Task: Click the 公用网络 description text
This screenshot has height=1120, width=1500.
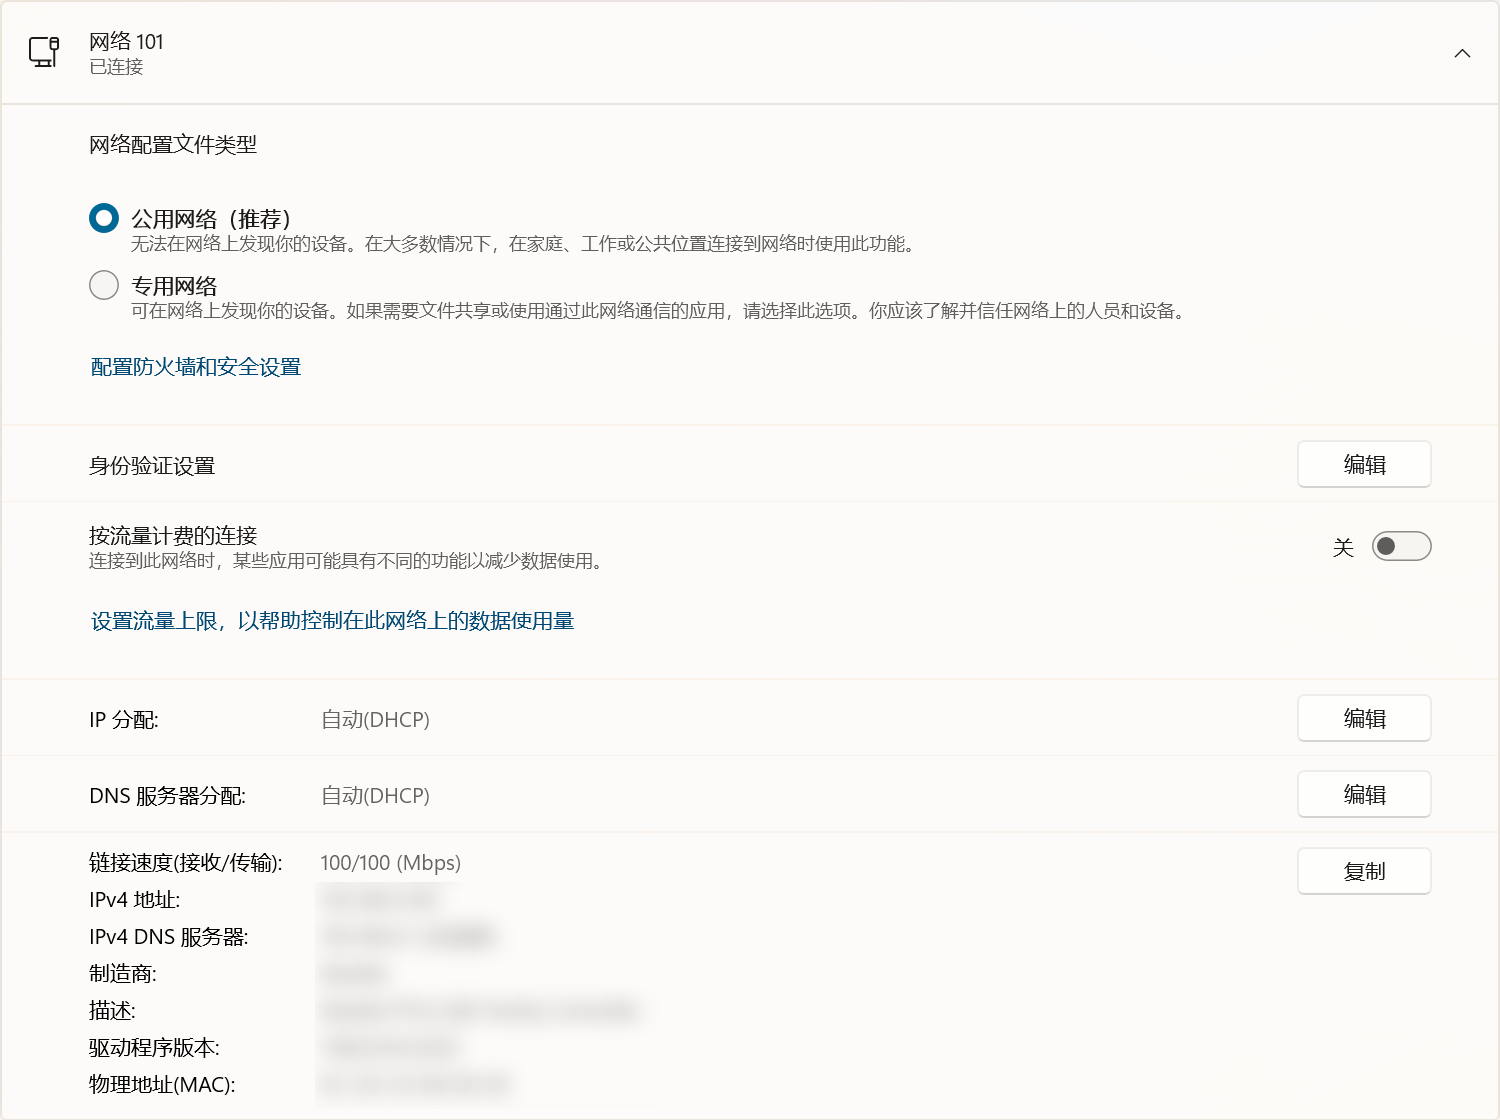Action: (x=524, y=244)
